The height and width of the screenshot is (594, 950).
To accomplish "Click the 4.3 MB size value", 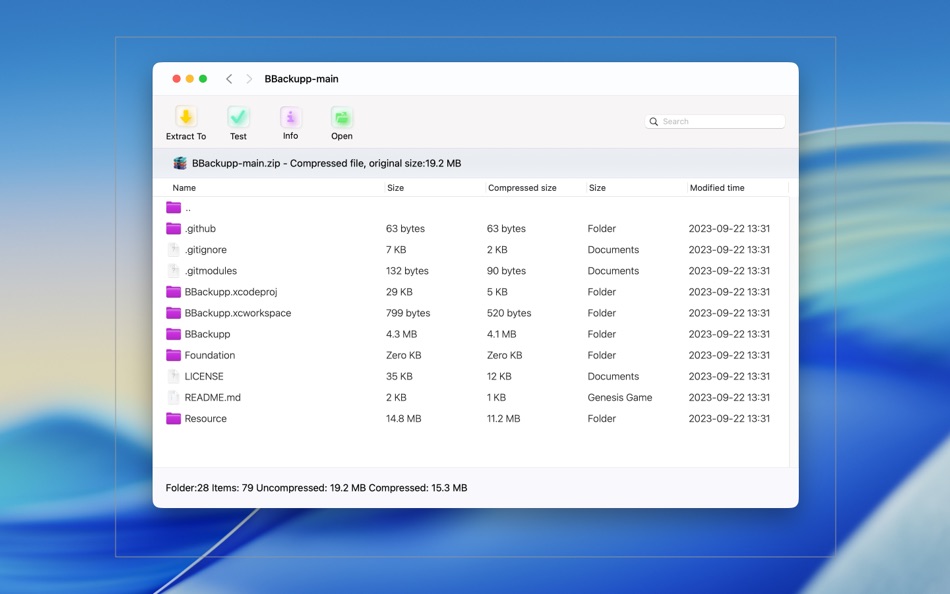I will pyautogui.click(x=402, y=334).
